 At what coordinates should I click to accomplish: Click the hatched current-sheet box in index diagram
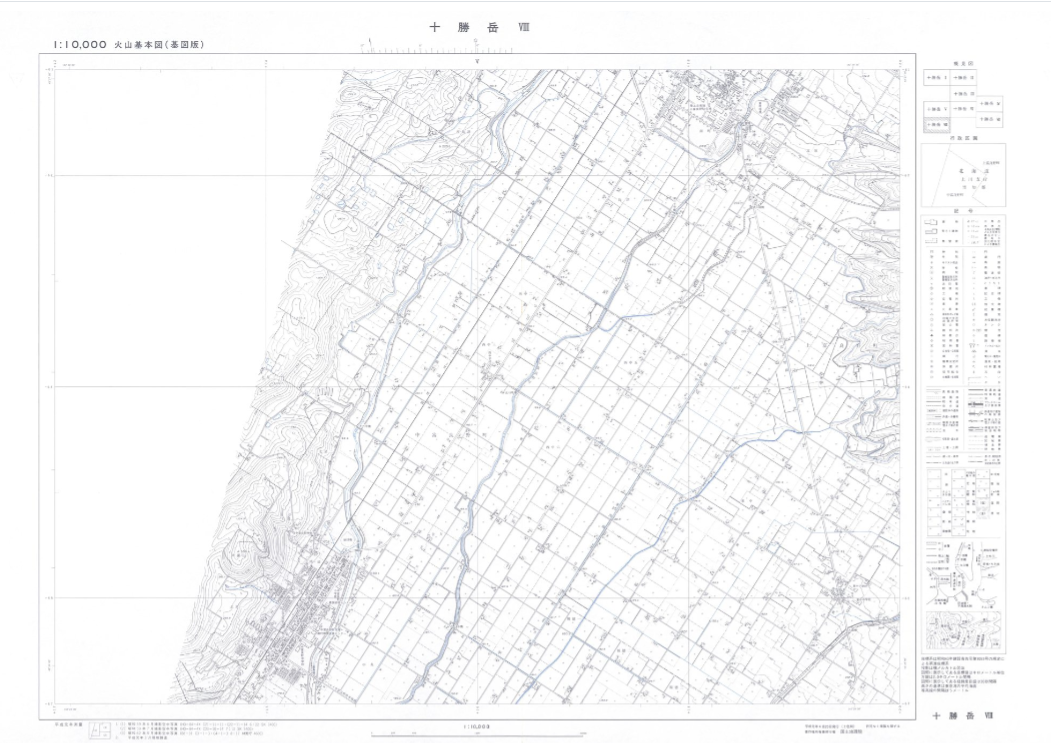pyautogui.click(x=937, y=124)
